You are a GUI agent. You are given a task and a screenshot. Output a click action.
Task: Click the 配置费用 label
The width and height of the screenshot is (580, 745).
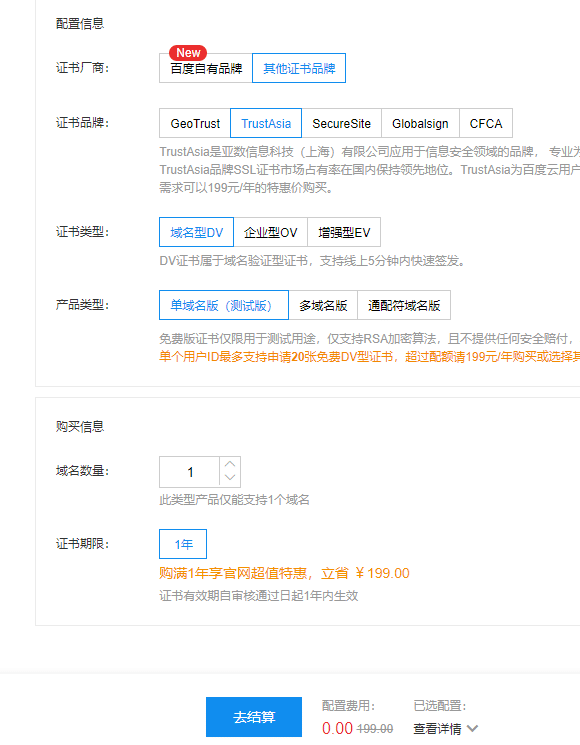(x=348, y=706)
